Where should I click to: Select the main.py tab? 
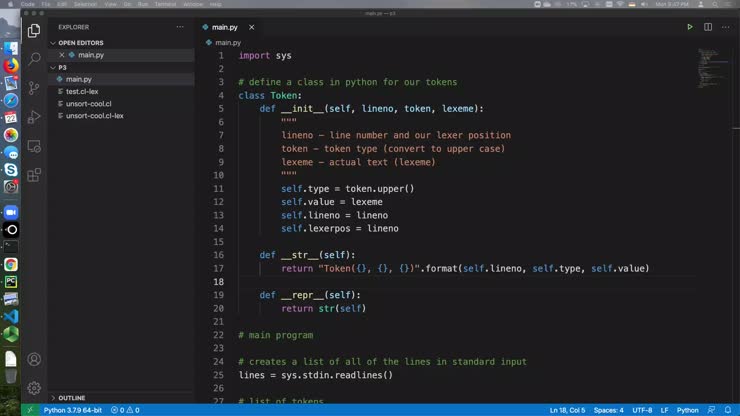click(225, 27)
